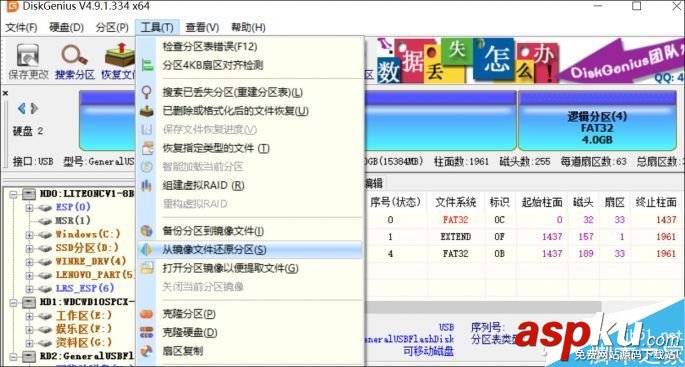Choose 分区4KB扇区对齐检测 menu entry

(250, 66)
